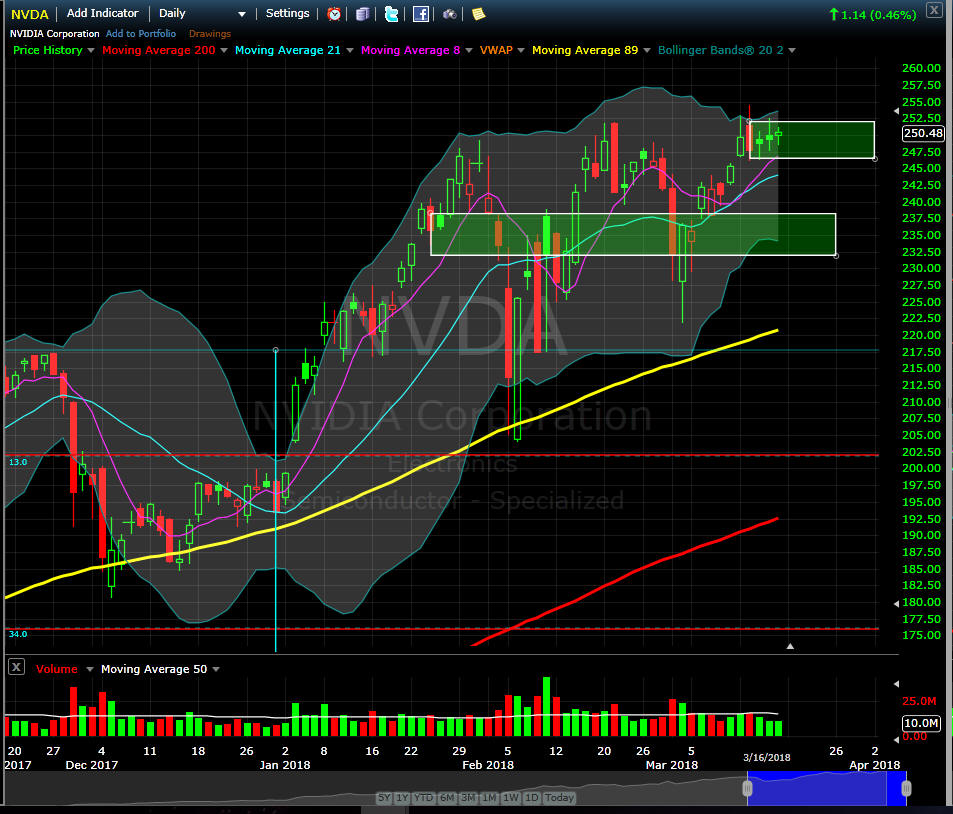Click the left handle of range slider
This screenshot has height=814, width=953.
click(x=747, y=789)
